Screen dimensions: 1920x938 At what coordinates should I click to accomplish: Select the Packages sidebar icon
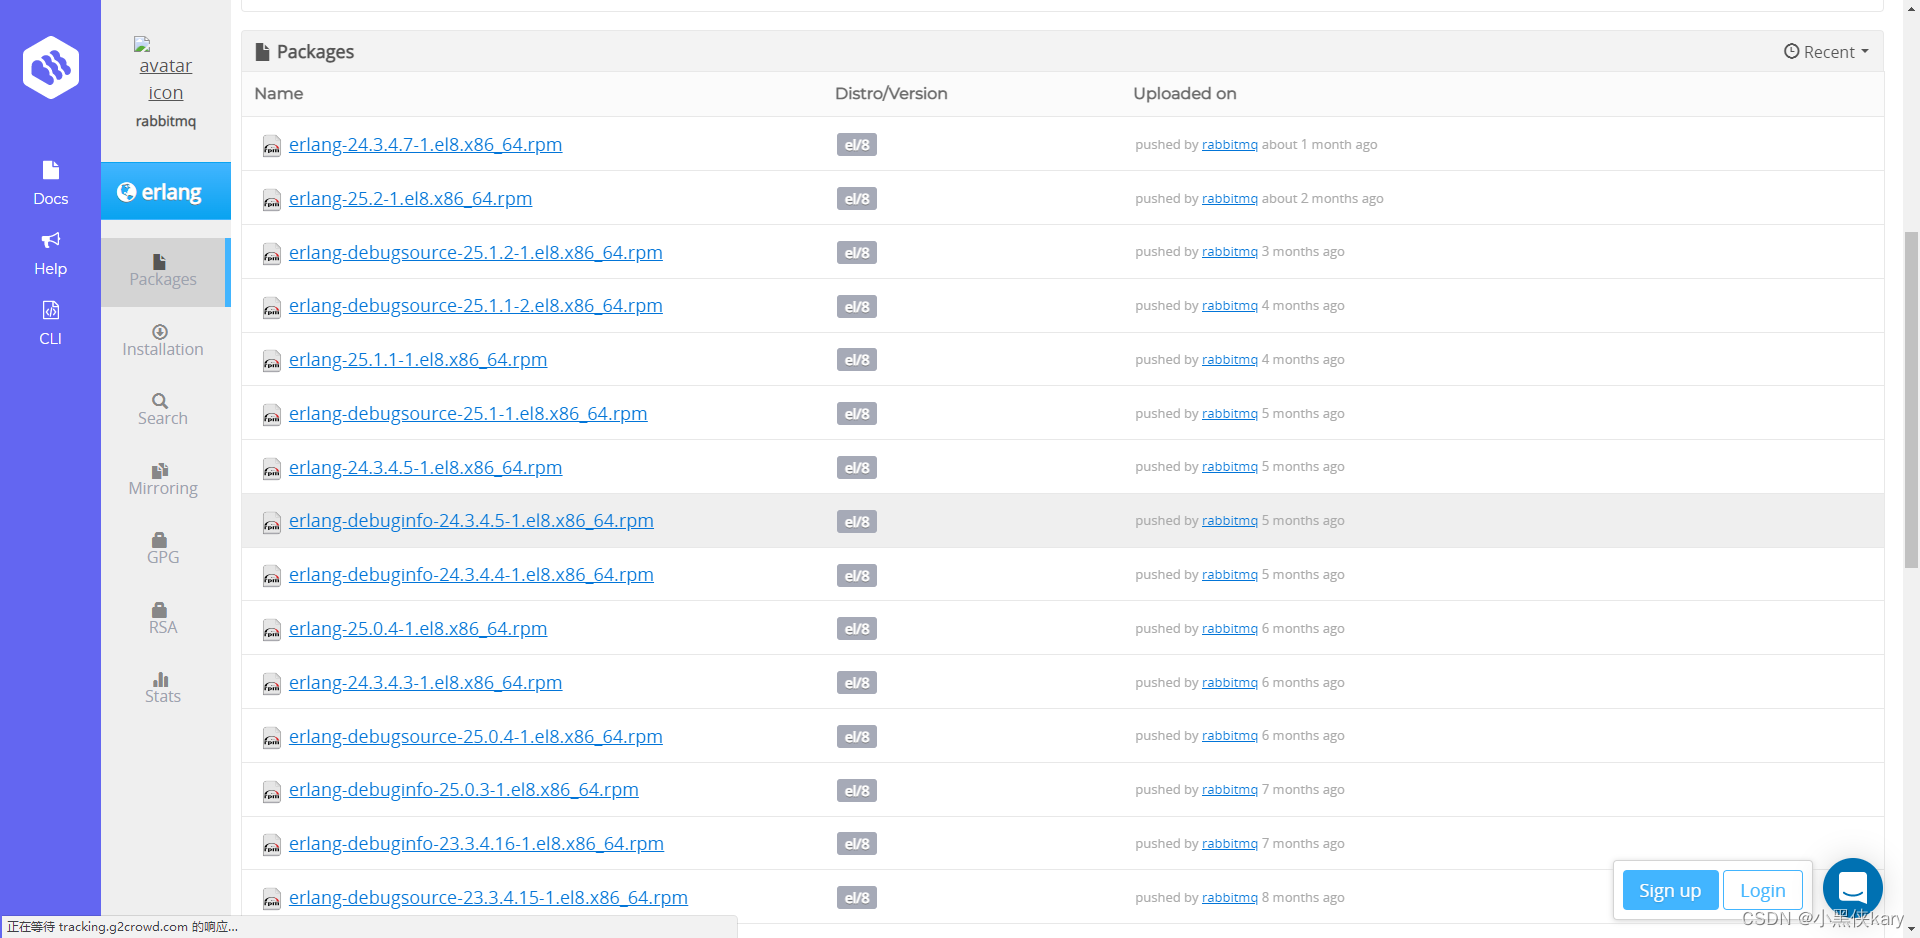point(159,262)
